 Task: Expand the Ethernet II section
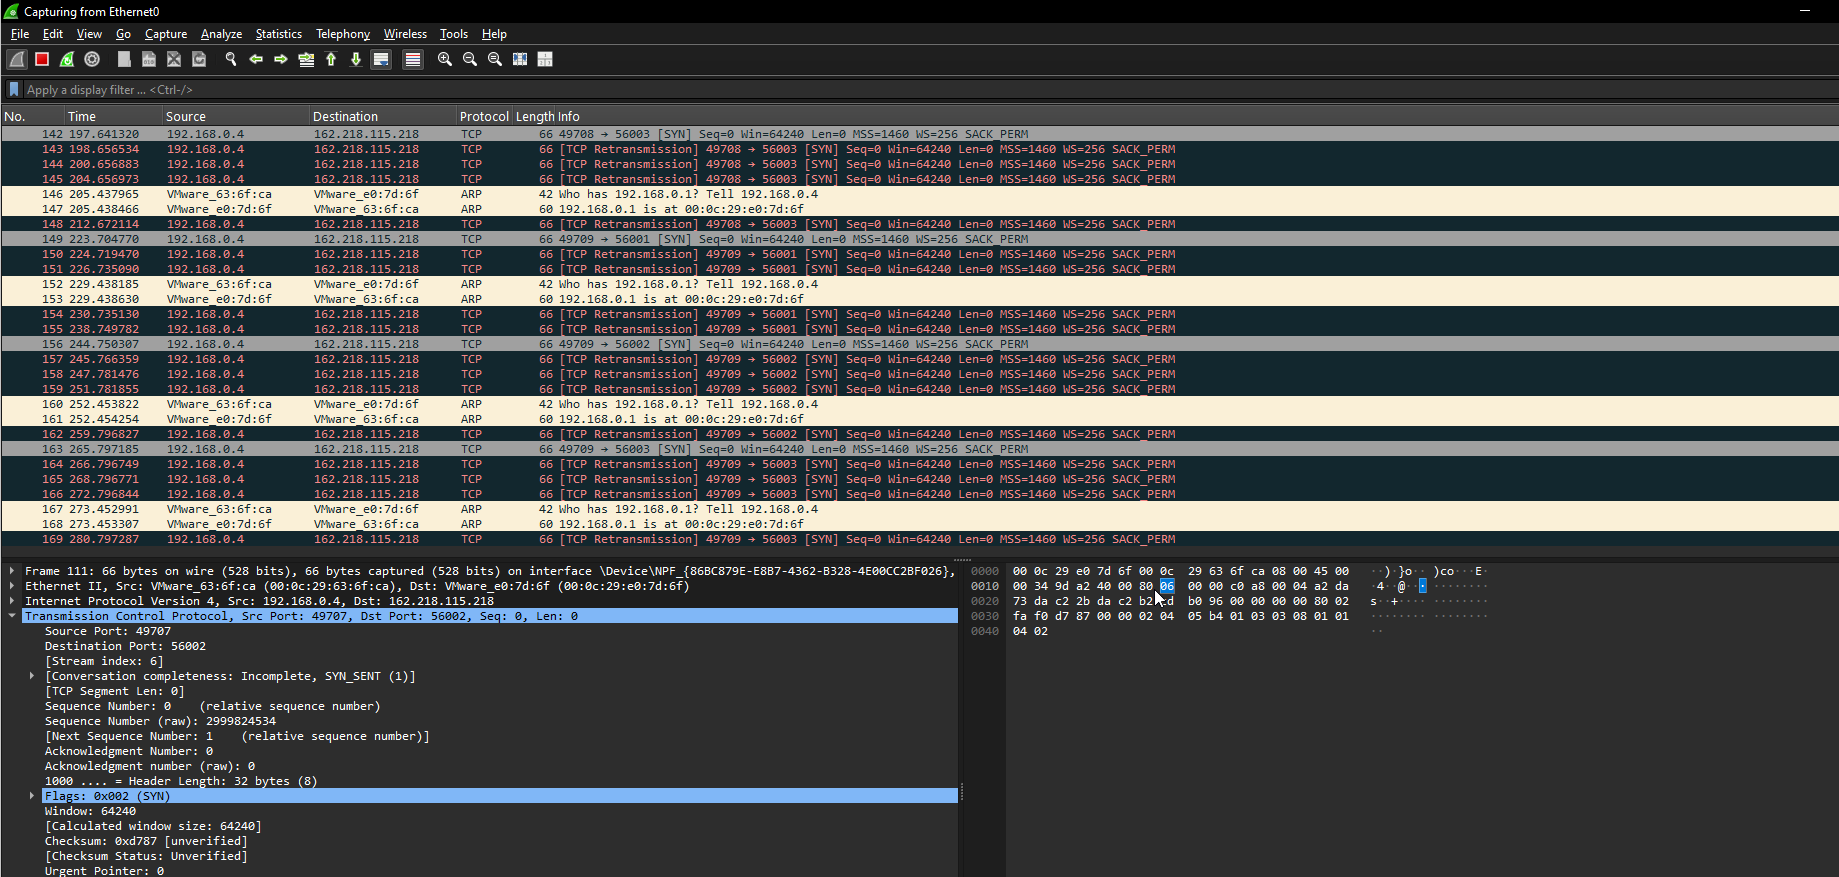12,586
